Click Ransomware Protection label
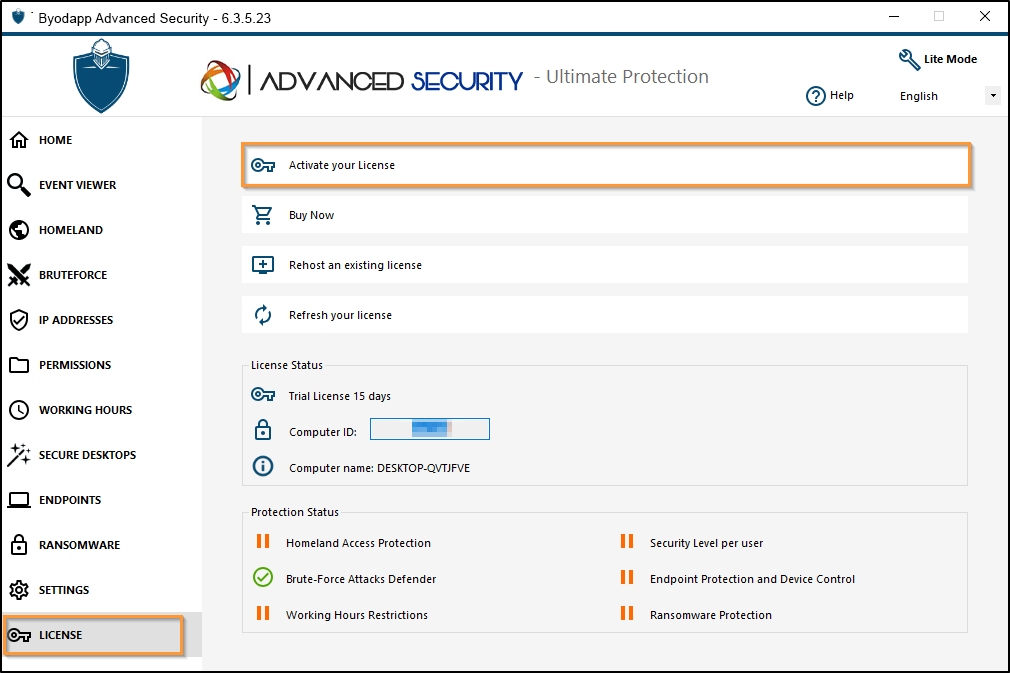This screenshot has height=673, width=1010. pyautogui.click(x=710, y=615)
